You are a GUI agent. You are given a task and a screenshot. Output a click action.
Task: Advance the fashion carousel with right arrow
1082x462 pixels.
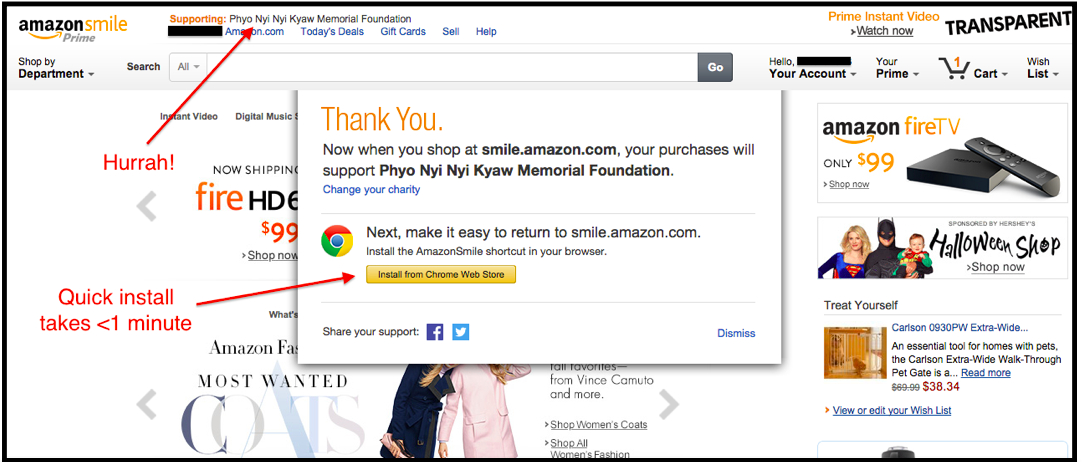coord(669,404)
